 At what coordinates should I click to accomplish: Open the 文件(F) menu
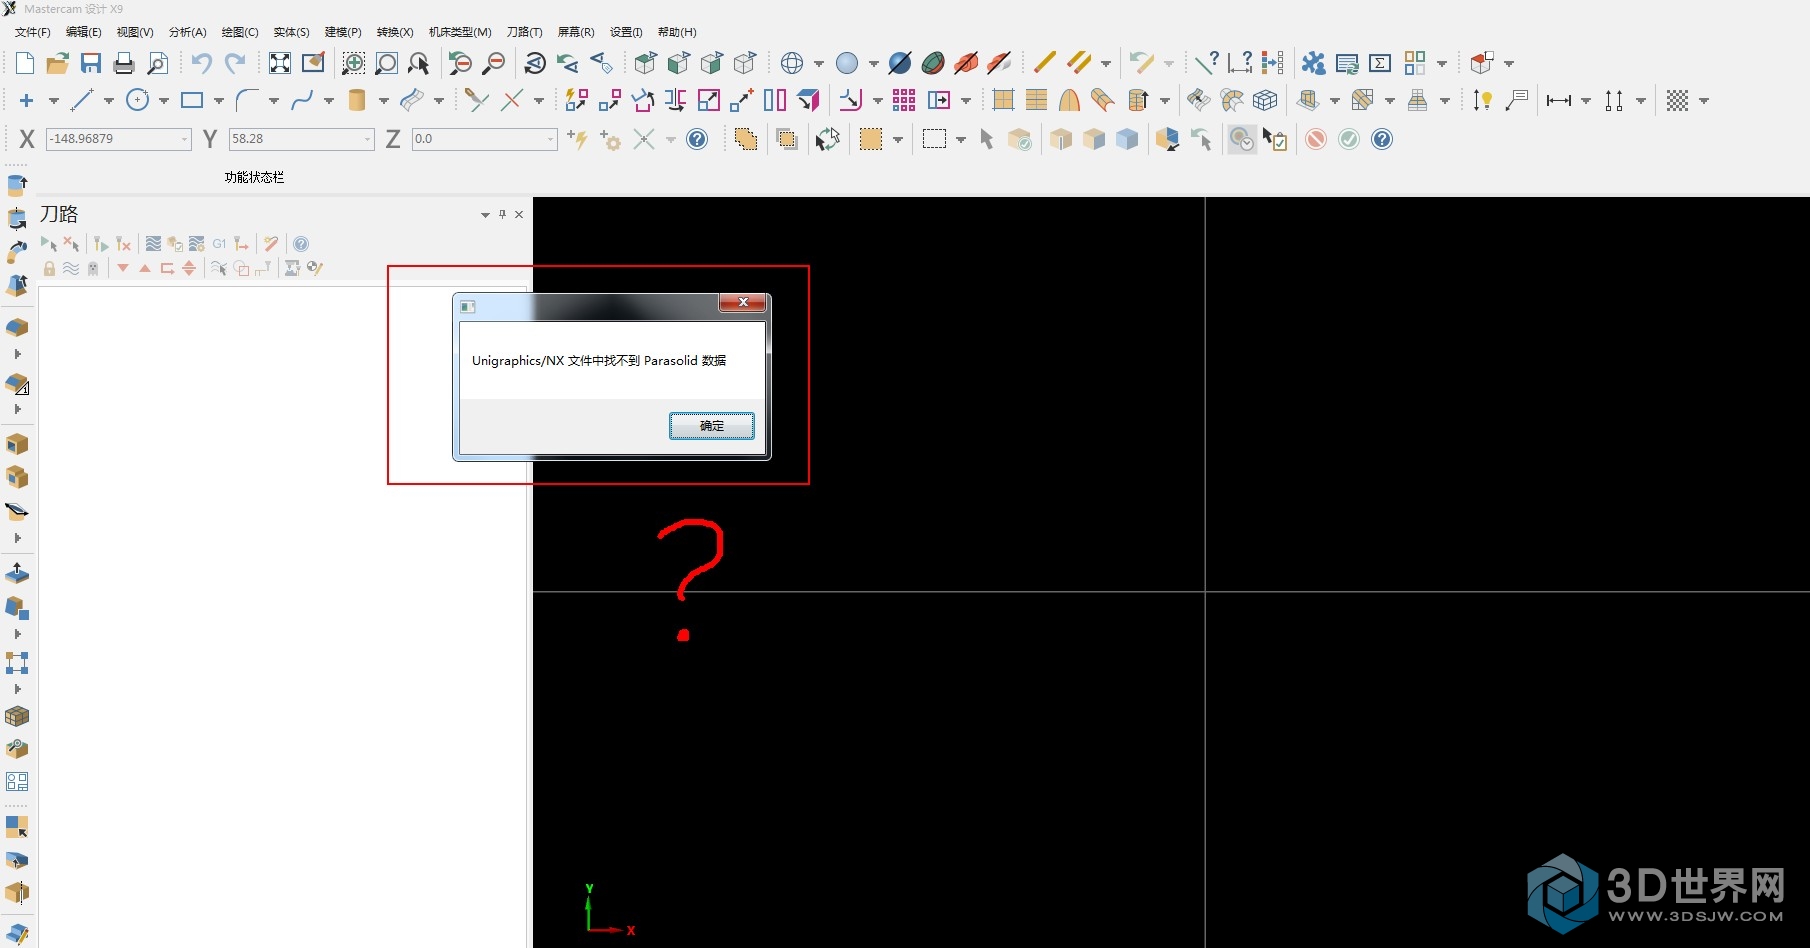pyautogui.click(x=32, y=32)
